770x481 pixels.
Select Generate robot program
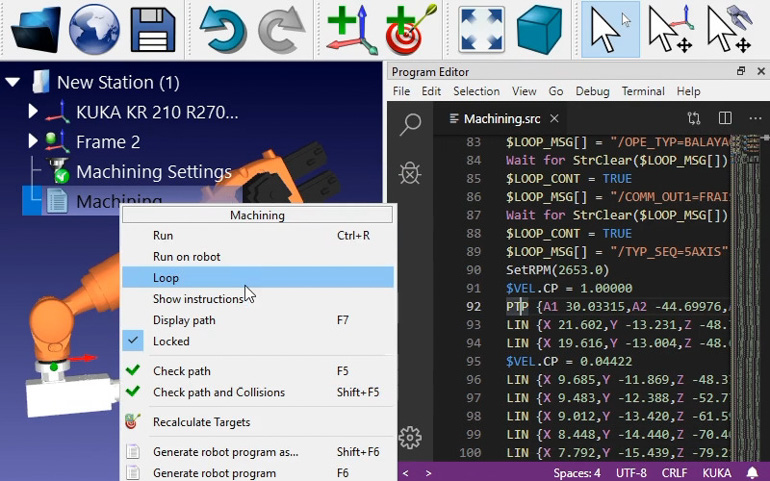tap(258, 473)
